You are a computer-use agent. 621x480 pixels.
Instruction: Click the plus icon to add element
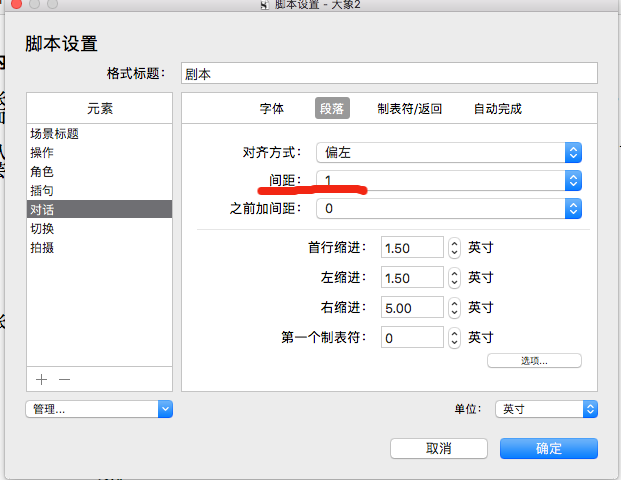tap(41, 379)
